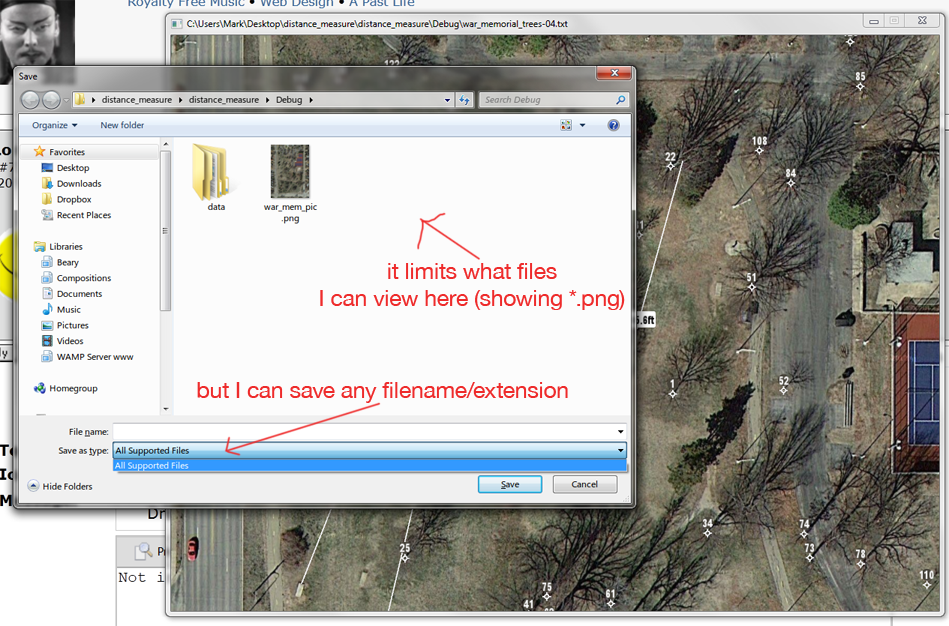Select the war_mem_pic.png thumbnail
This screenshot has width=949, height=626.
pyautogui.click(x=290, y=171)
